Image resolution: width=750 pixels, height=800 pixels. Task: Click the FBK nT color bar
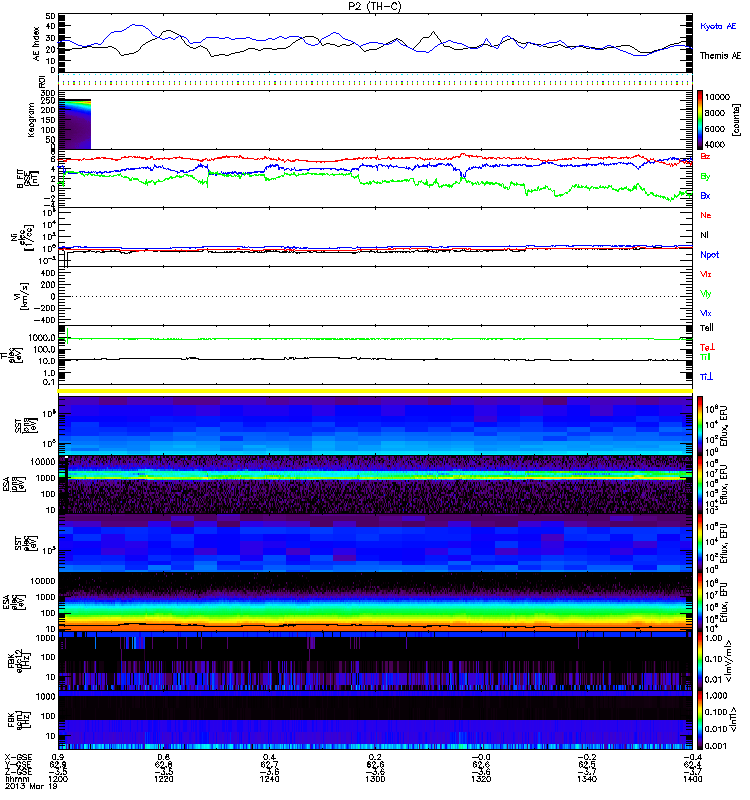point(700,720)
